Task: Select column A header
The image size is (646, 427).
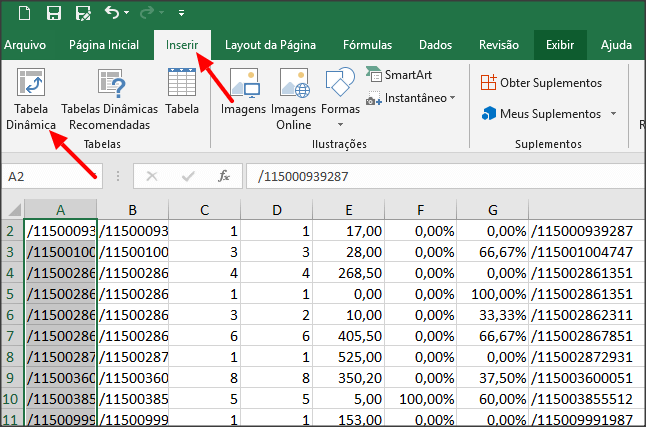Action: coord(61,210)
